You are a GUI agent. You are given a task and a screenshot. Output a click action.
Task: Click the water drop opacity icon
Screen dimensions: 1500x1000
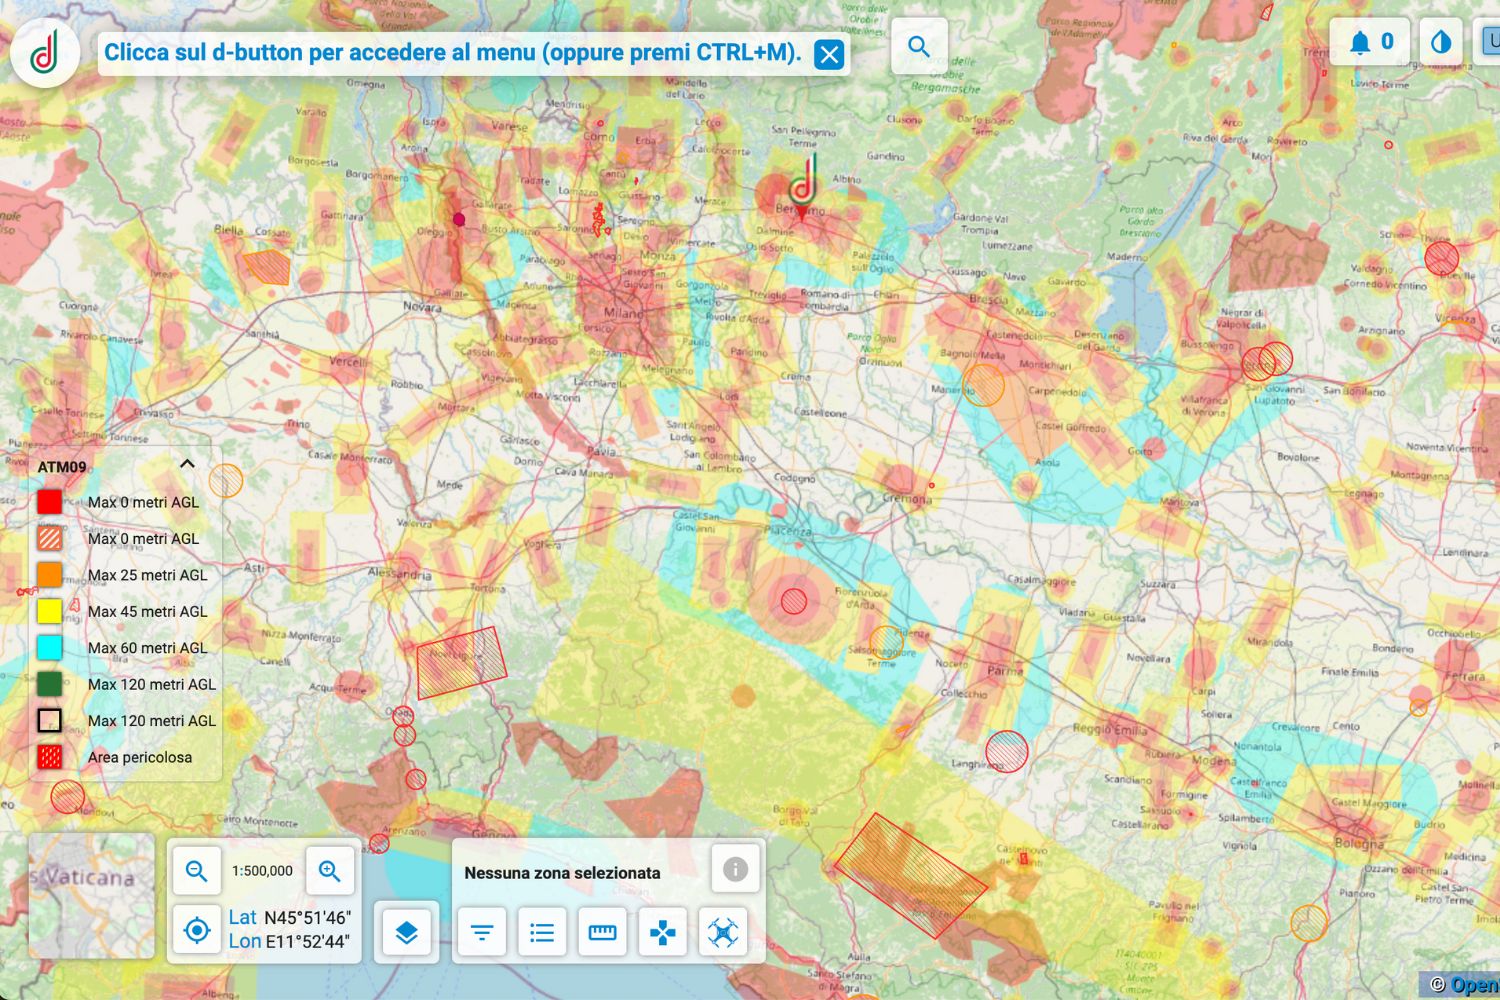point(1440,42)
